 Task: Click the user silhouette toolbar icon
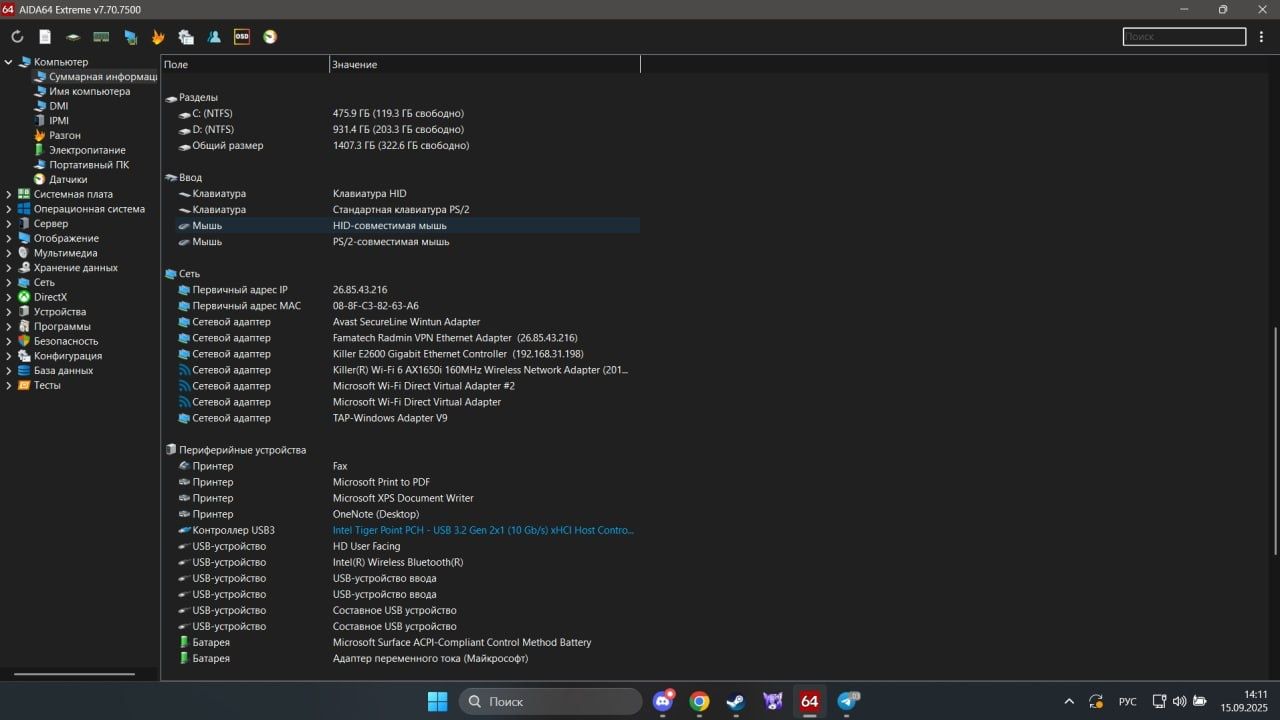(214, 37)
